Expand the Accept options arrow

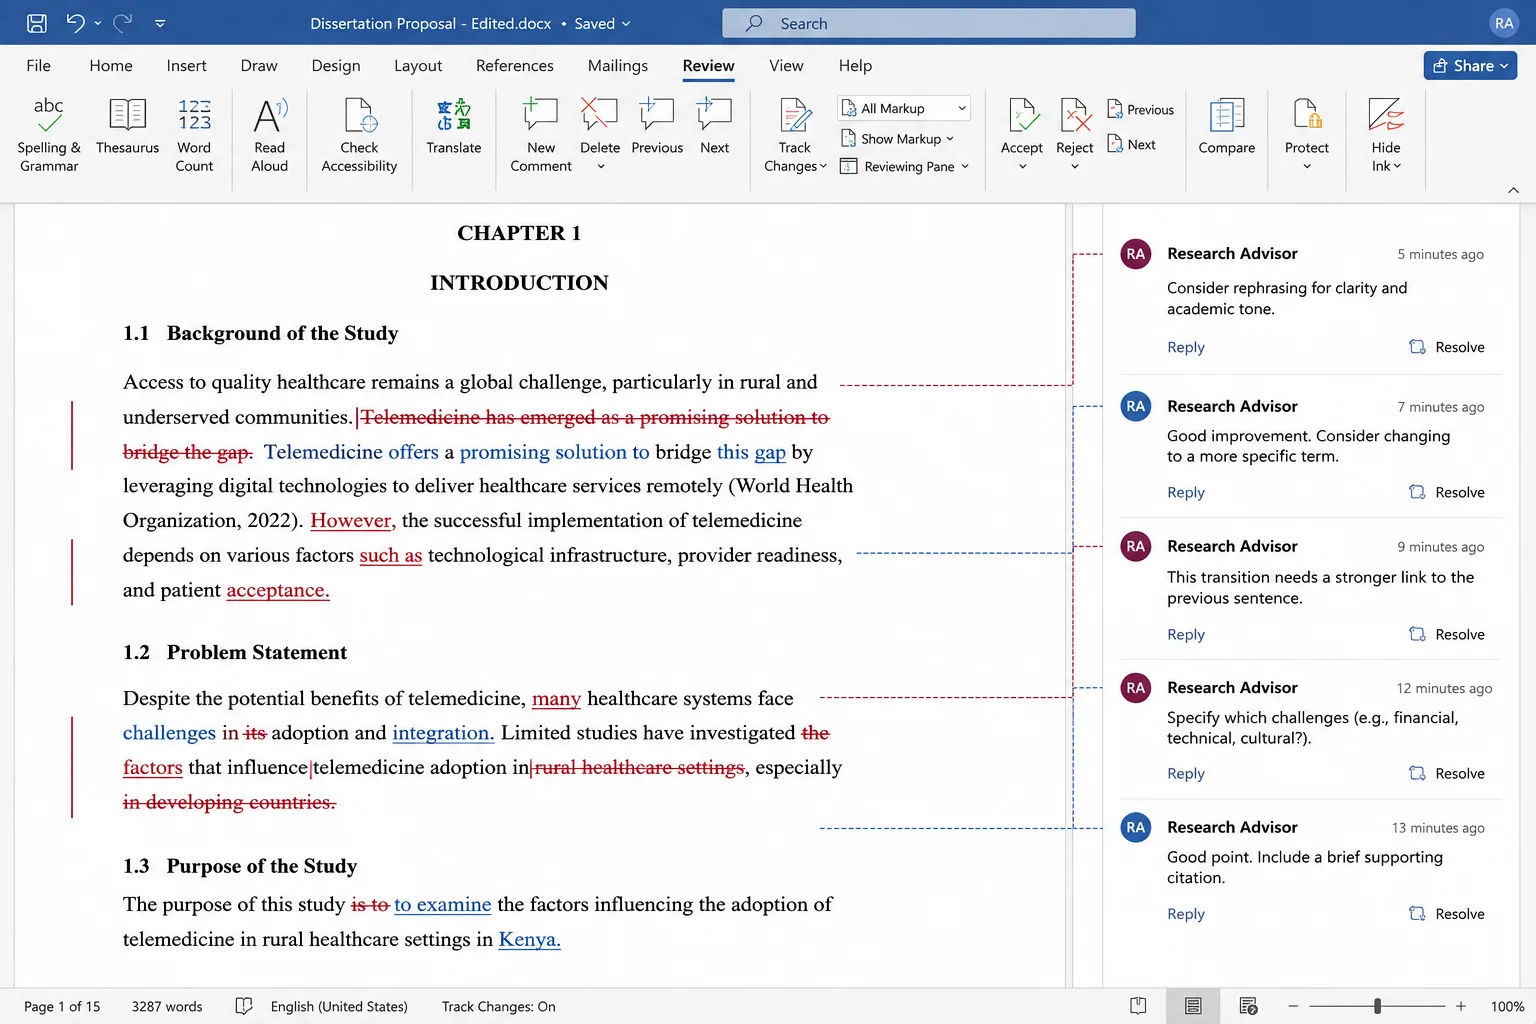[x=1022, y=167]
